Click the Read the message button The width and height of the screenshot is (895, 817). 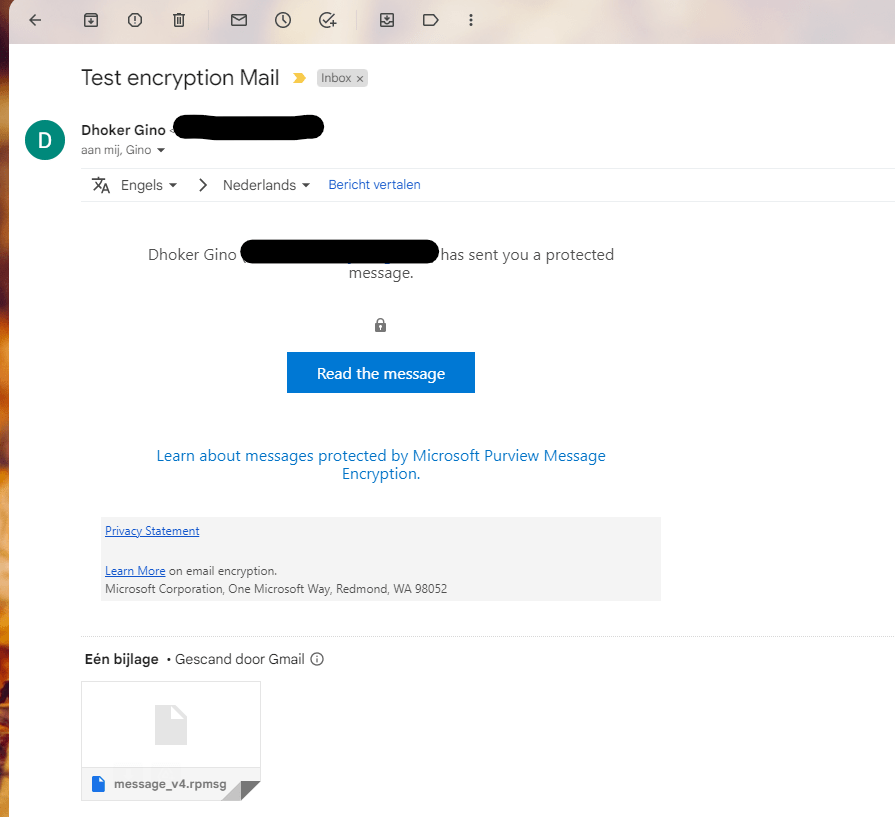[x=380, y=373]
